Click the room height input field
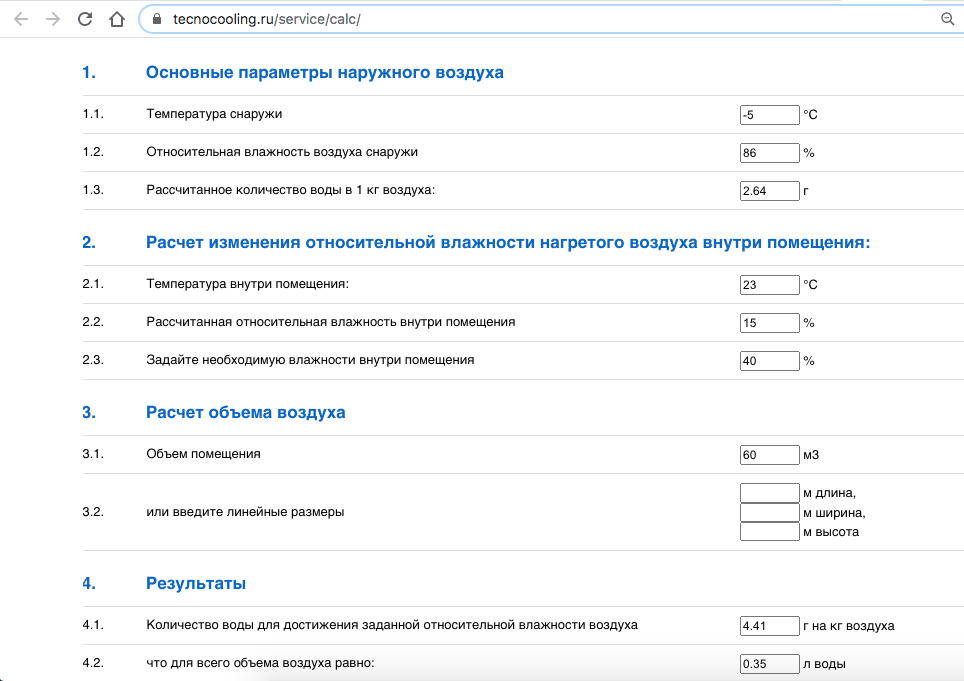964x681 pixels. coord(769,532)
